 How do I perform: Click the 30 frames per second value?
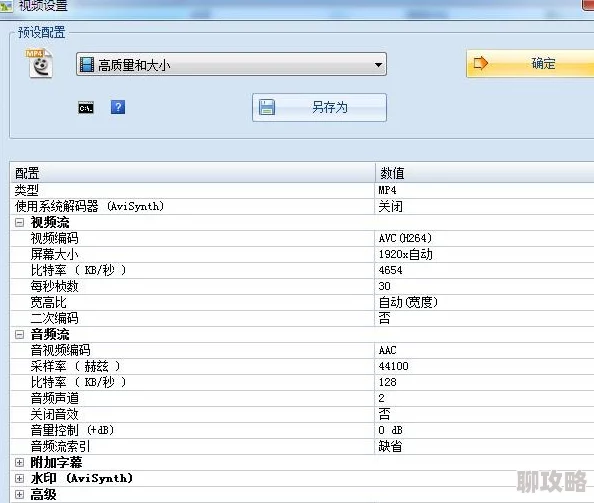[384, 286]
